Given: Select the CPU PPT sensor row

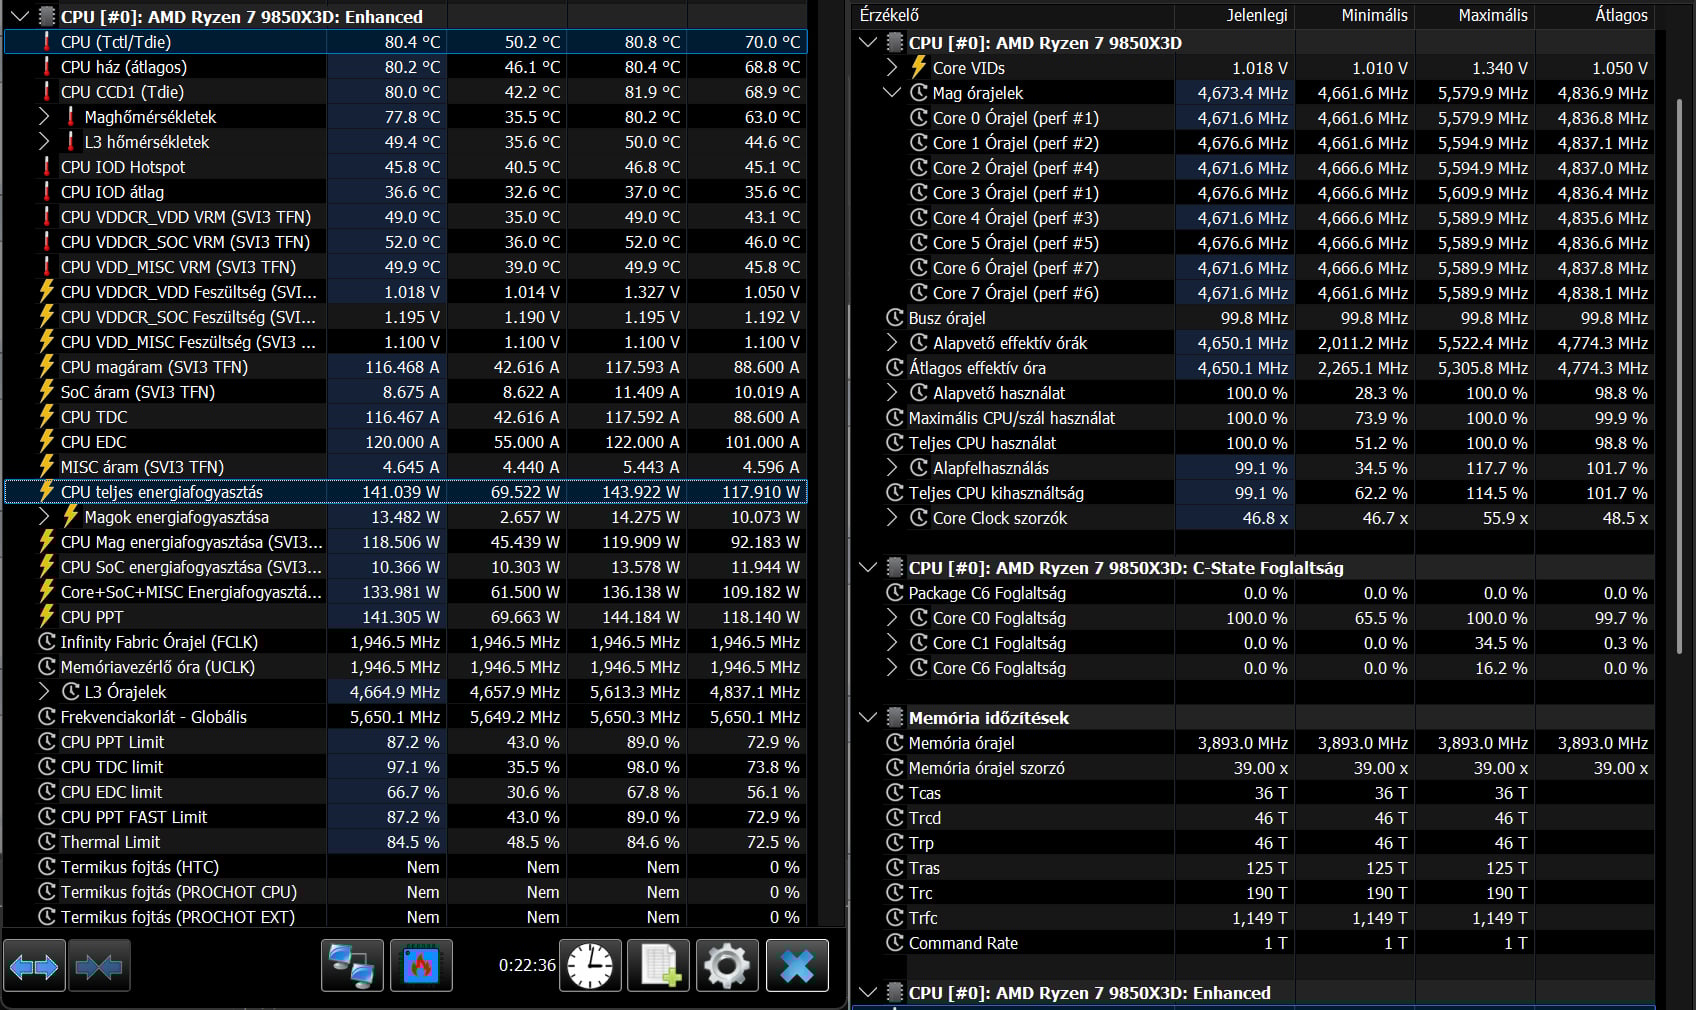Looking at the screenshot, I should point(92,617).
